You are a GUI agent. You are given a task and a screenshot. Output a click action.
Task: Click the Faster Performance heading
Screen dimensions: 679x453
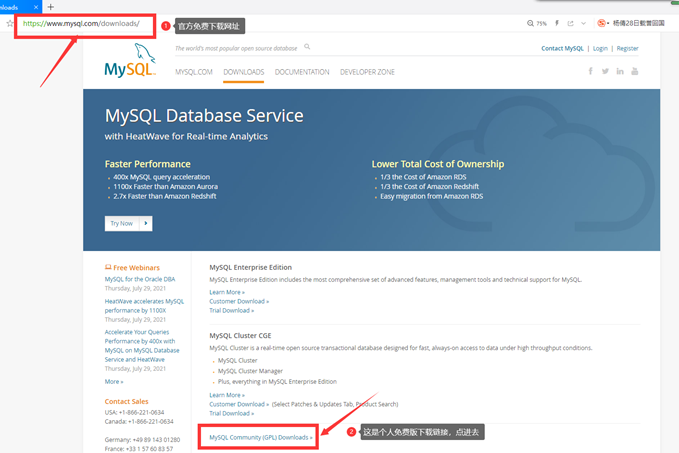pyautogui.click(x=148, y=164)
